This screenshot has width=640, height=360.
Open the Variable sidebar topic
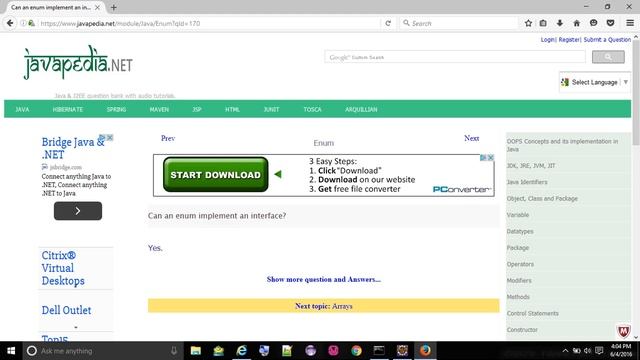click(x=518, y=215)
